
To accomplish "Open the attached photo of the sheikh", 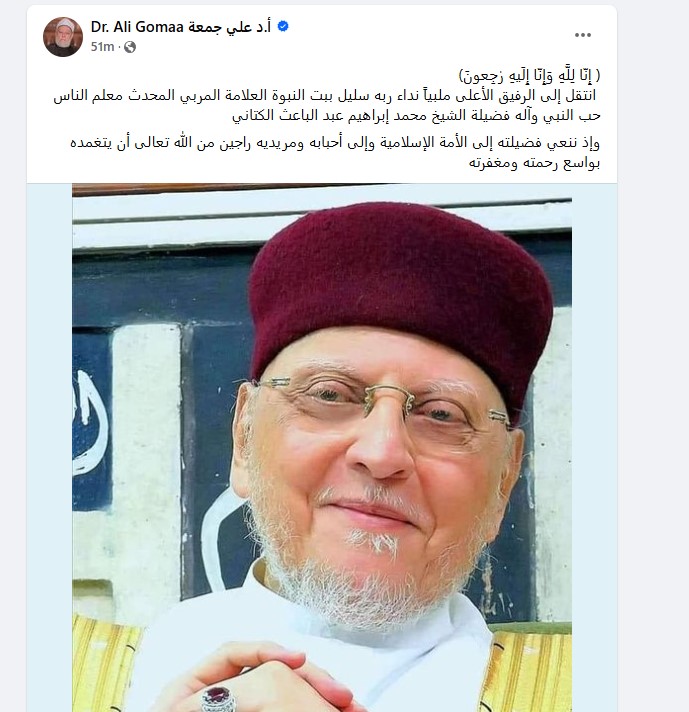I will click(322, 448).
